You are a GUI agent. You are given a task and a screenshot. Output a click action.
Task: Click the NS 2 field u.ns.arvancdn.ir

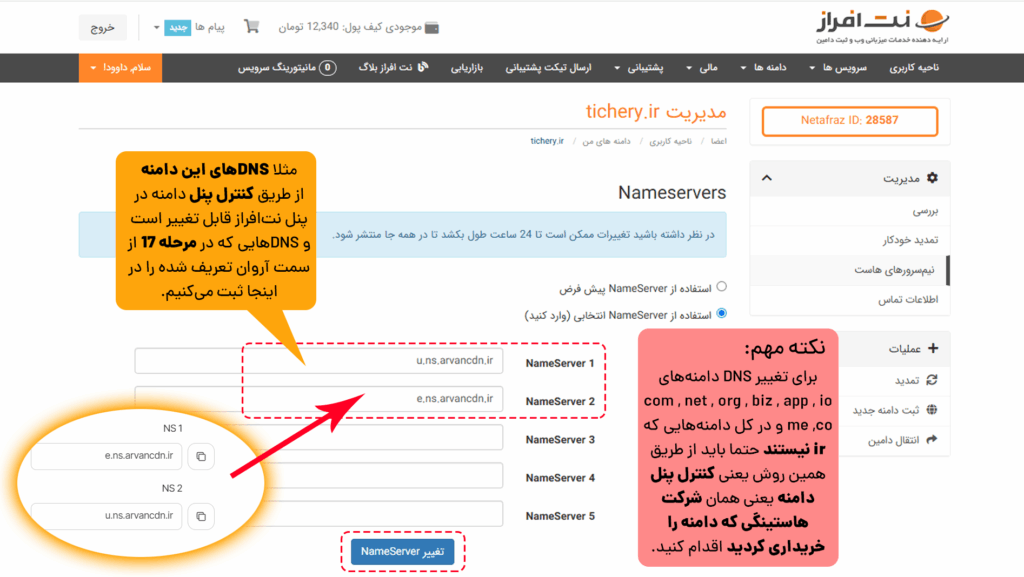106,516
